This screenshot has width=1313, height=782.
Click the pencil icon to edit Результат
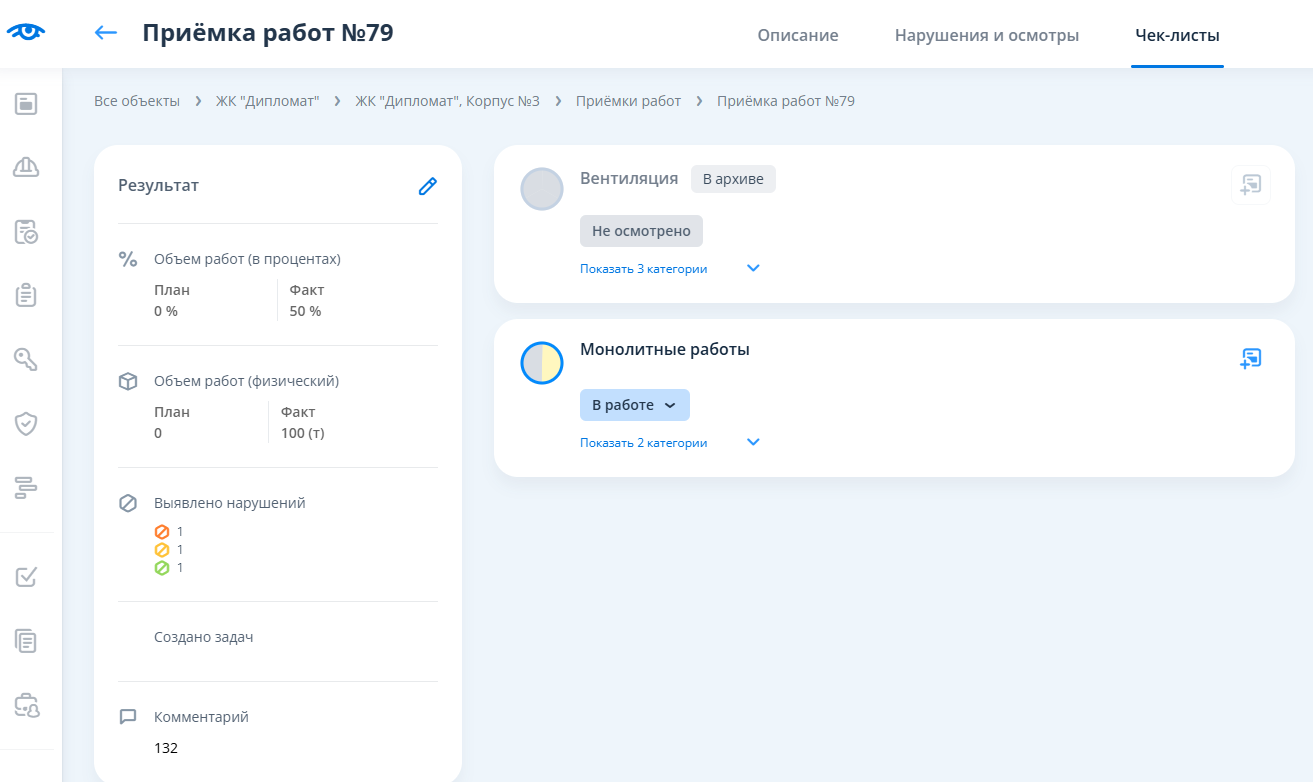[x=427, y=186]
